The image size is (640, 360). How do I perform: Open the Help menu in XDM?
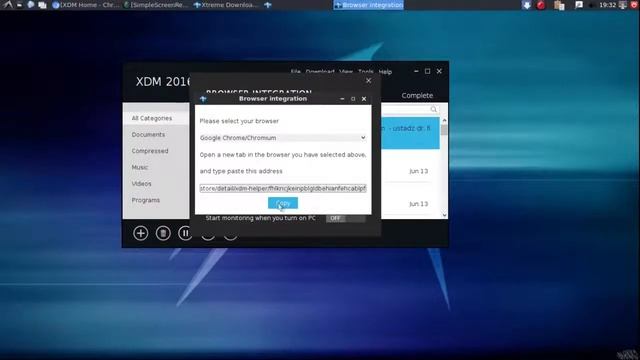(x=385, y=72)
